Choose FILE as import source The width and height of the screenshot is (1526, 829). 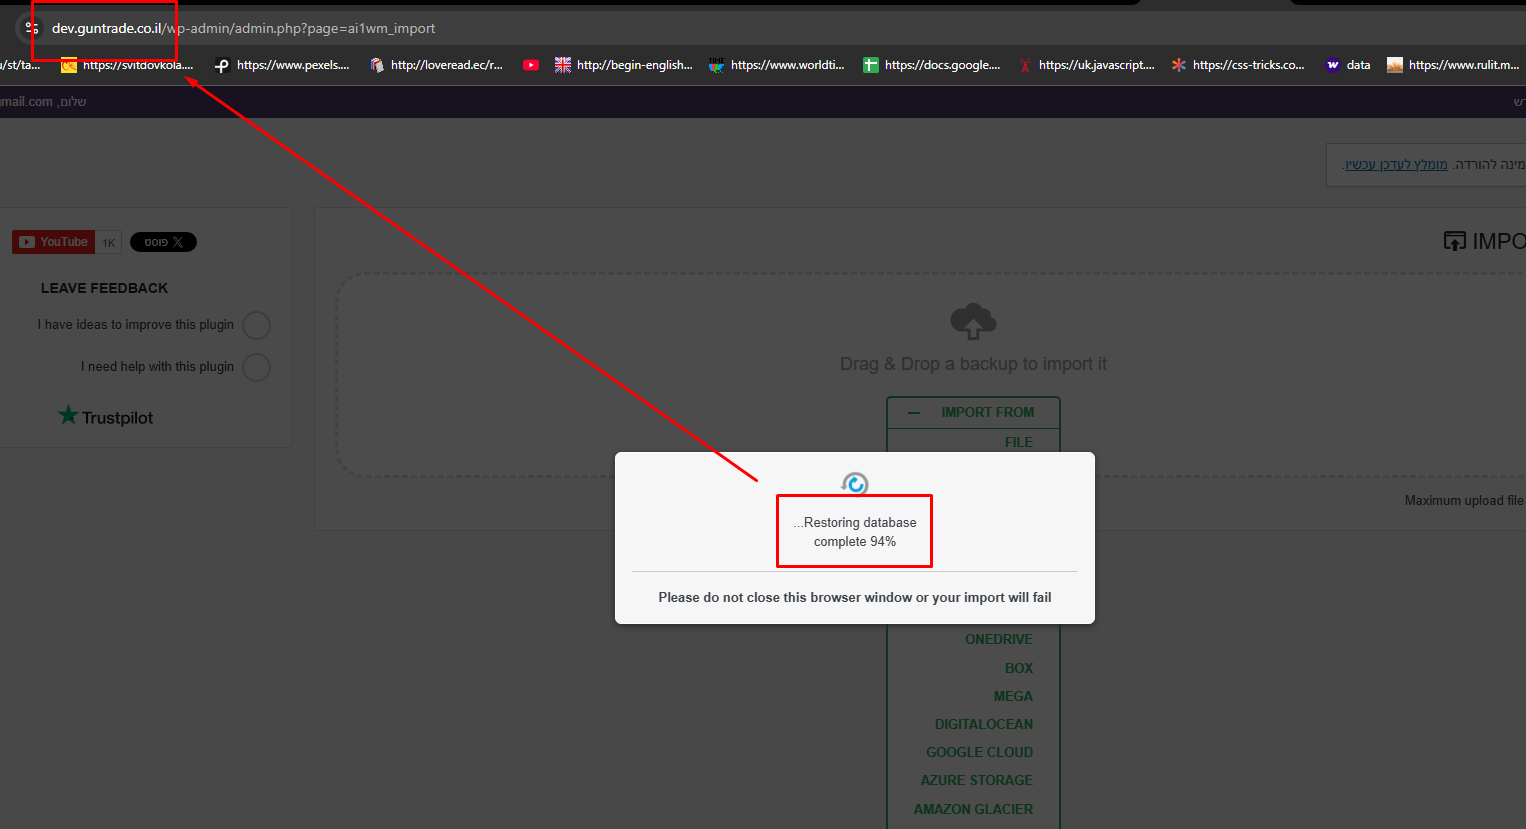pyautogui.click(x=1018, y=442)
